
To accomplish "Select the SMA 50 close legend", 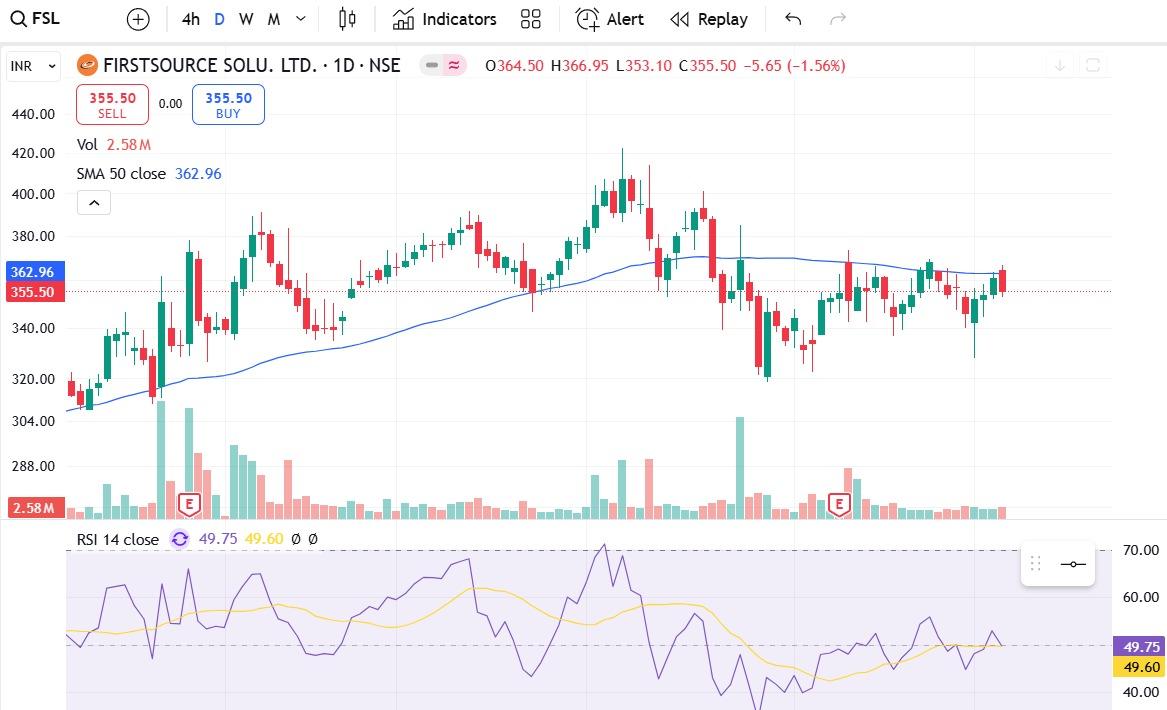I will click(x=149, y=173).
